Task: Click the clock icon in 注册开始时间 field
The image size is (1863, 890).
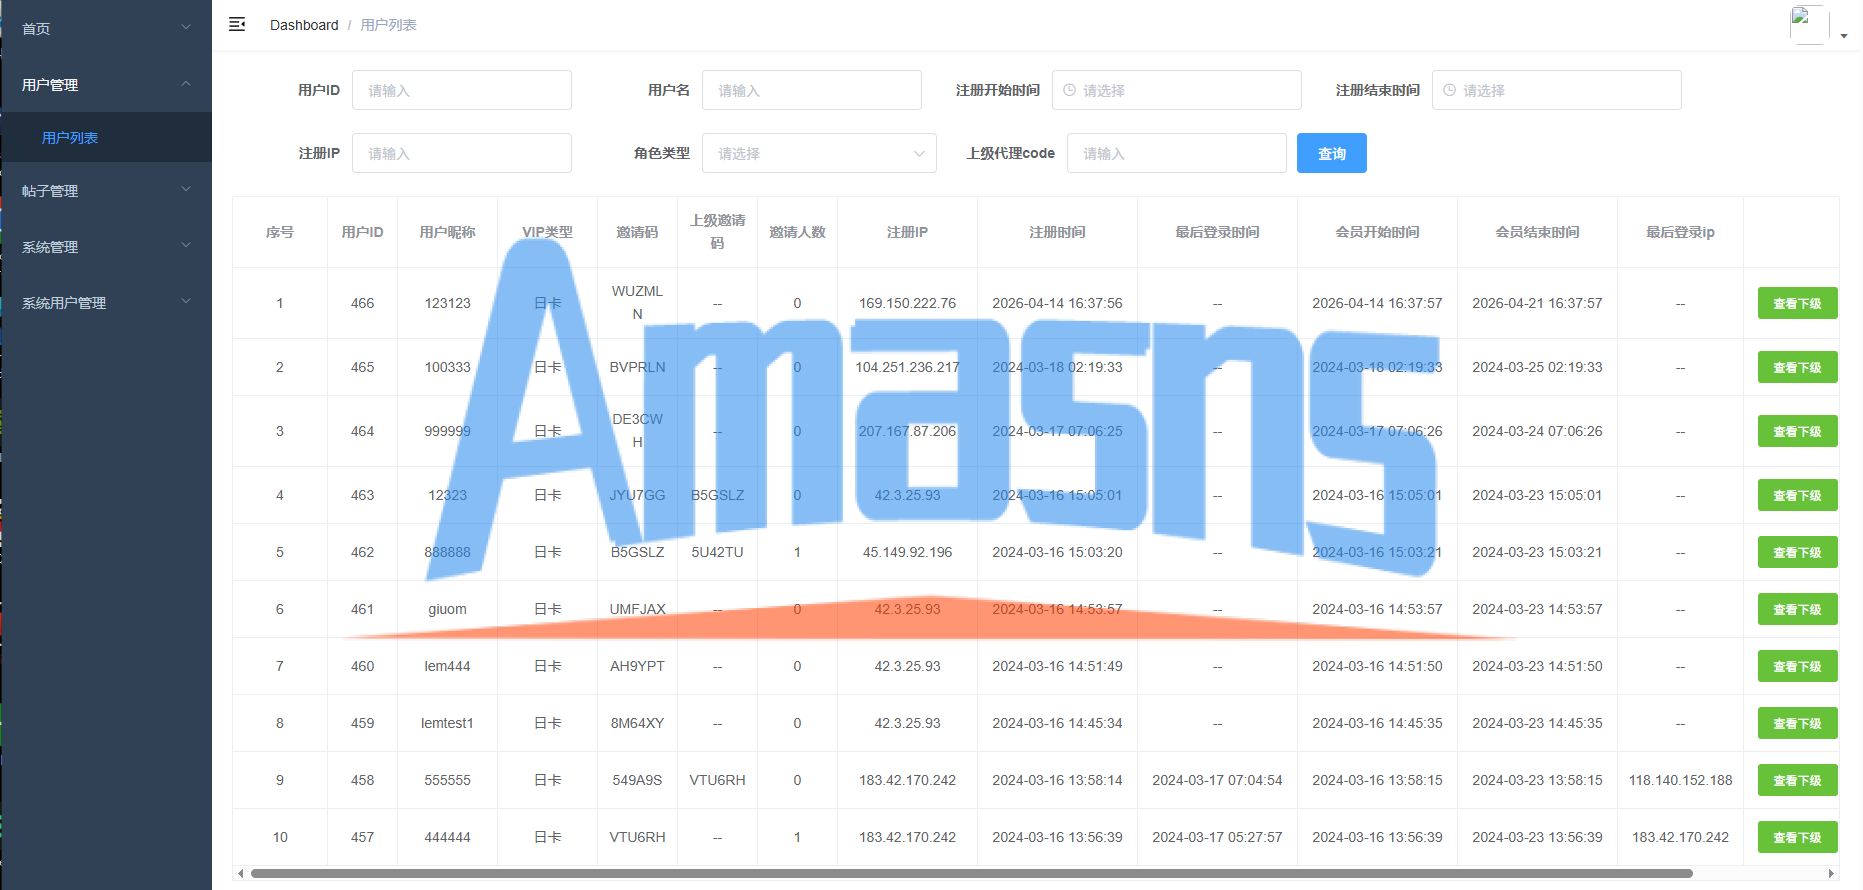Action: tap(1069, 90)
